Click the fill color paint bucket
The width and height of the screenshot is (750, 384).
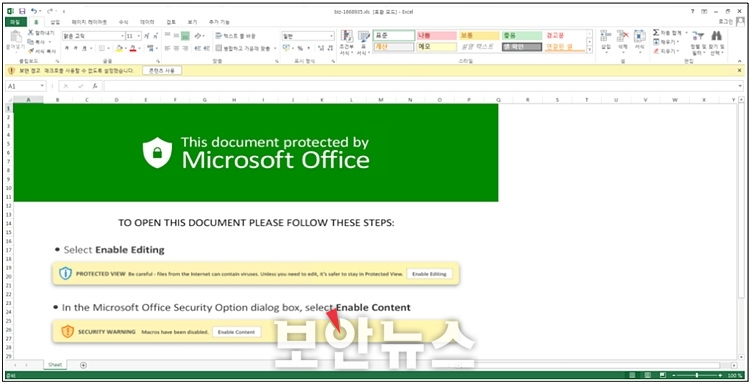(x=119, y=48)
